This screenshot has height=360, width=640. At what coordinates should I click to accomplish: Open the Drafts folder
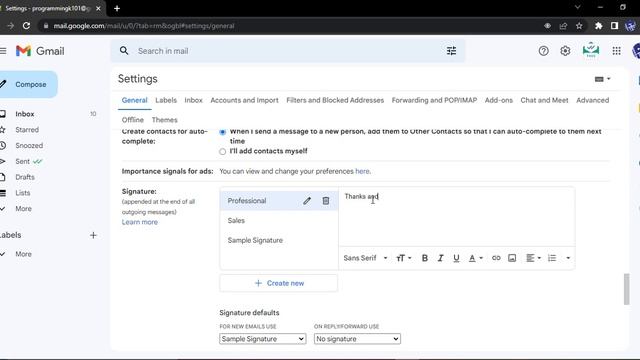(x=25, y=177)
